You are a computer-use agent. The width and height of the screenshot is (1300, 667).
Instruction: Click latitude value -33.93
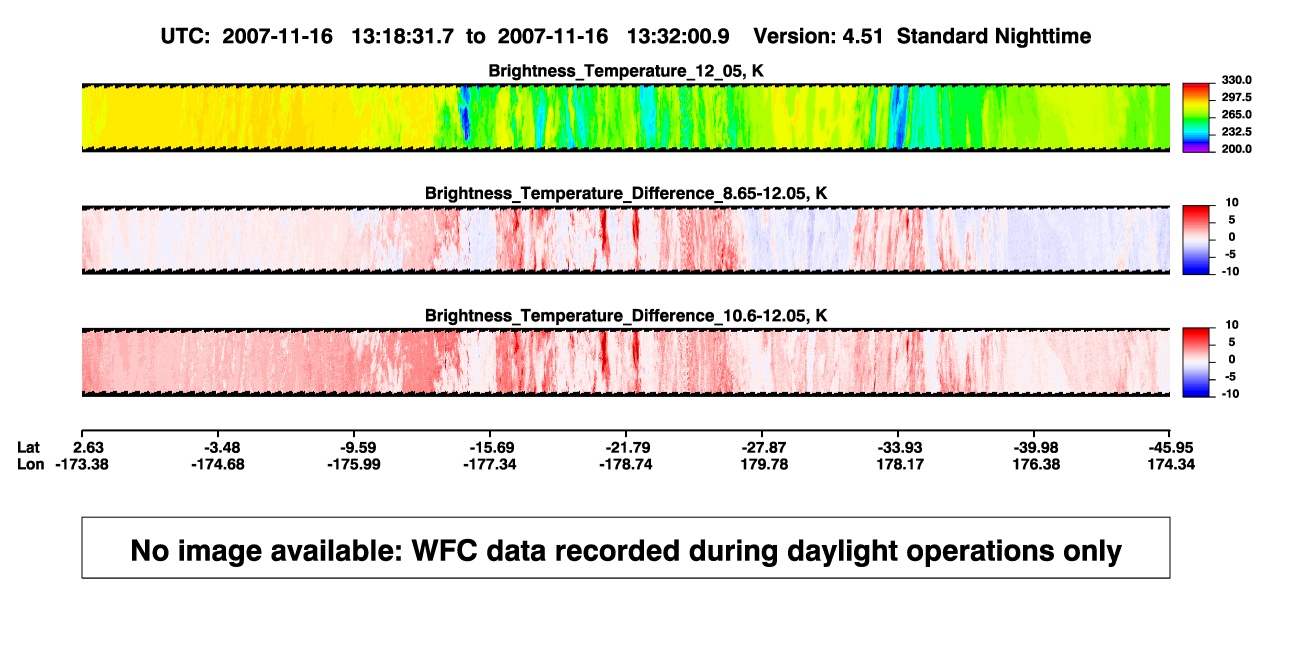click(x=898, y=447)
